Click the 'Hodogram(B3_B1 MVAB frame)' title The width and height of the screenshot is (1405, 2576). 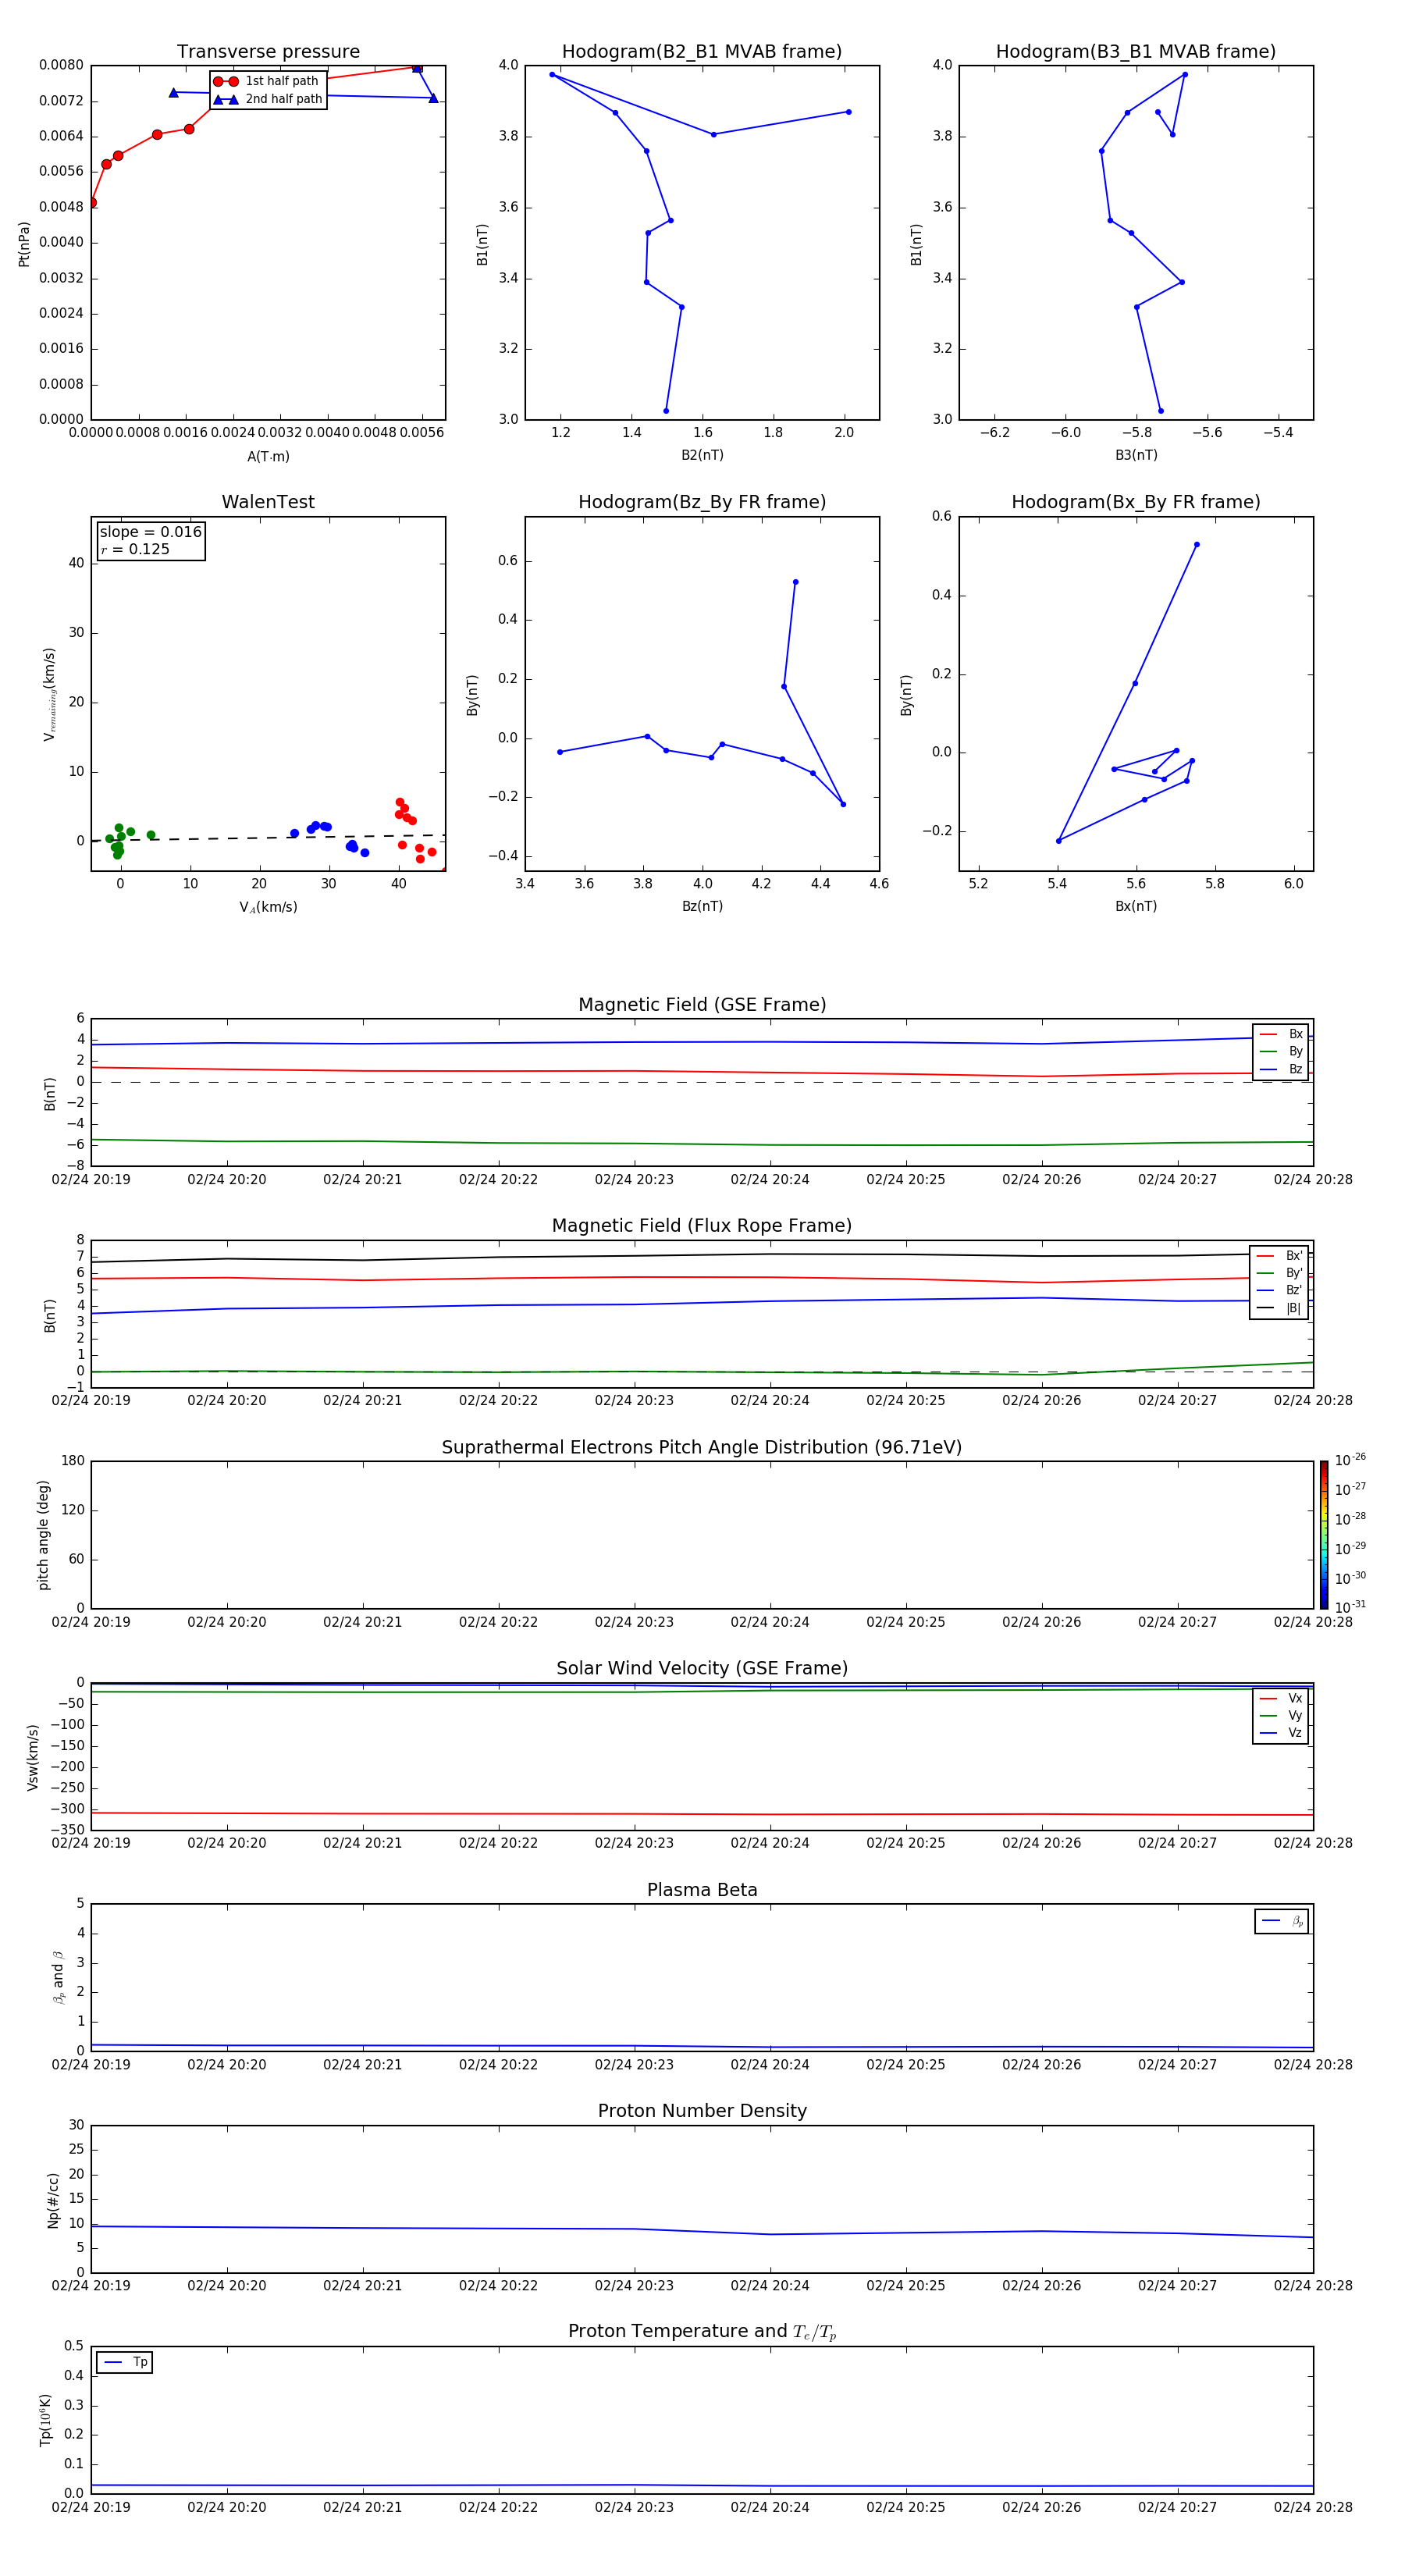tap(1136, 52)
